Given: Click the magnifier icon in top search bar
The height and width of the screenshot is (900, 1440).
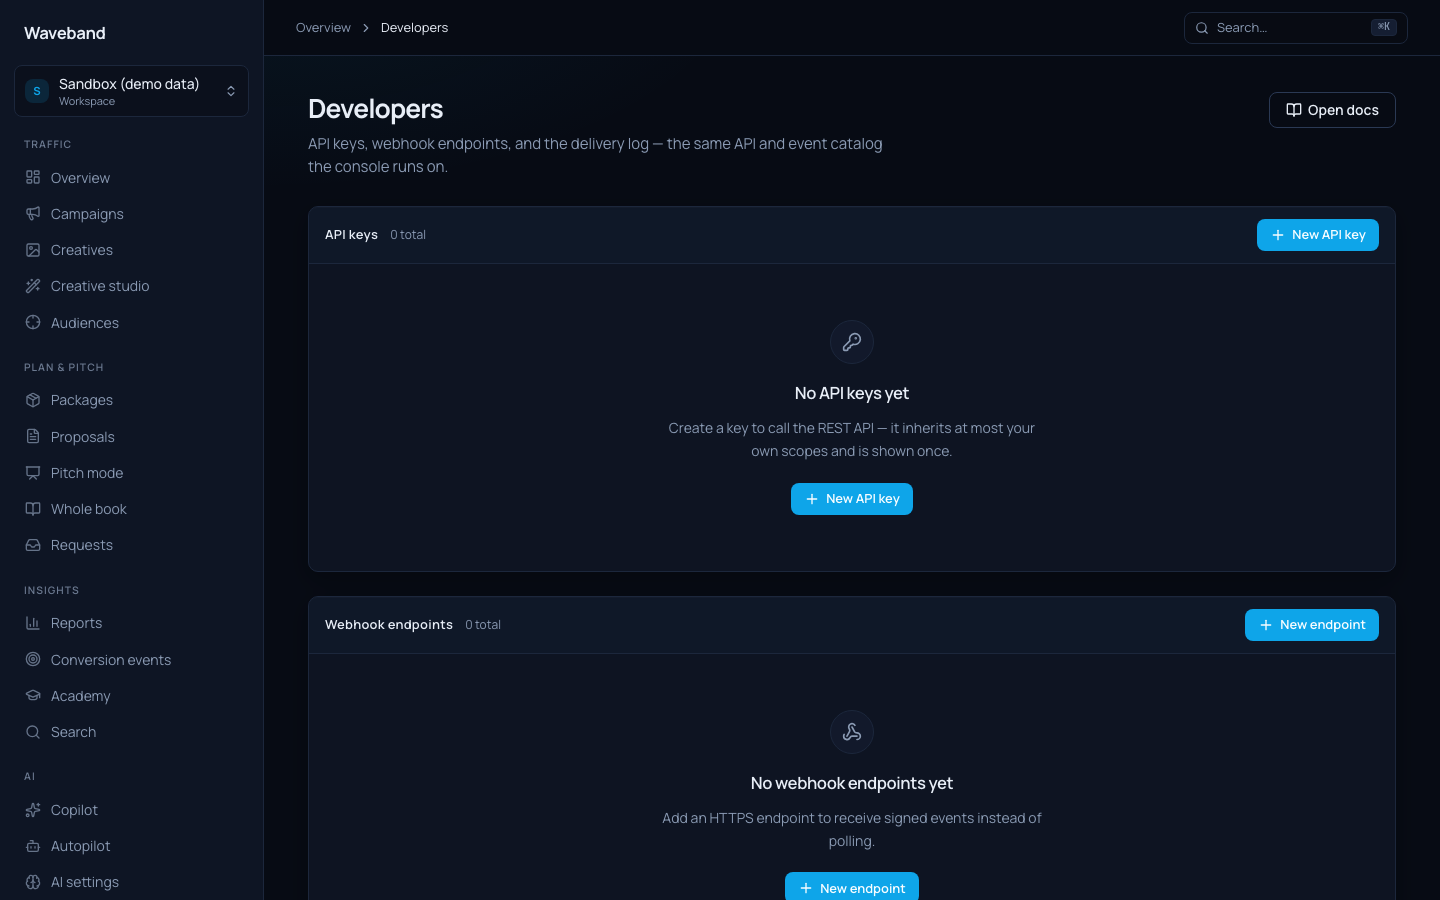Looking at the screenshot, I should [x=1202, y=28].
